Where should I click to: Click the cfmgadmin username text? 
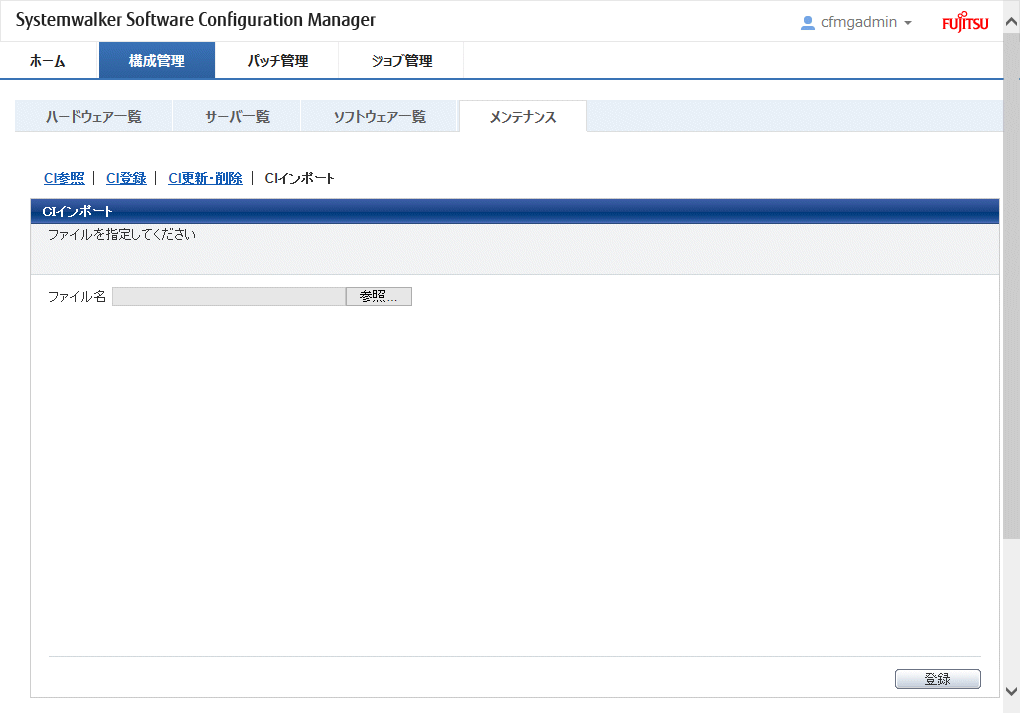(x=859, y=22)
